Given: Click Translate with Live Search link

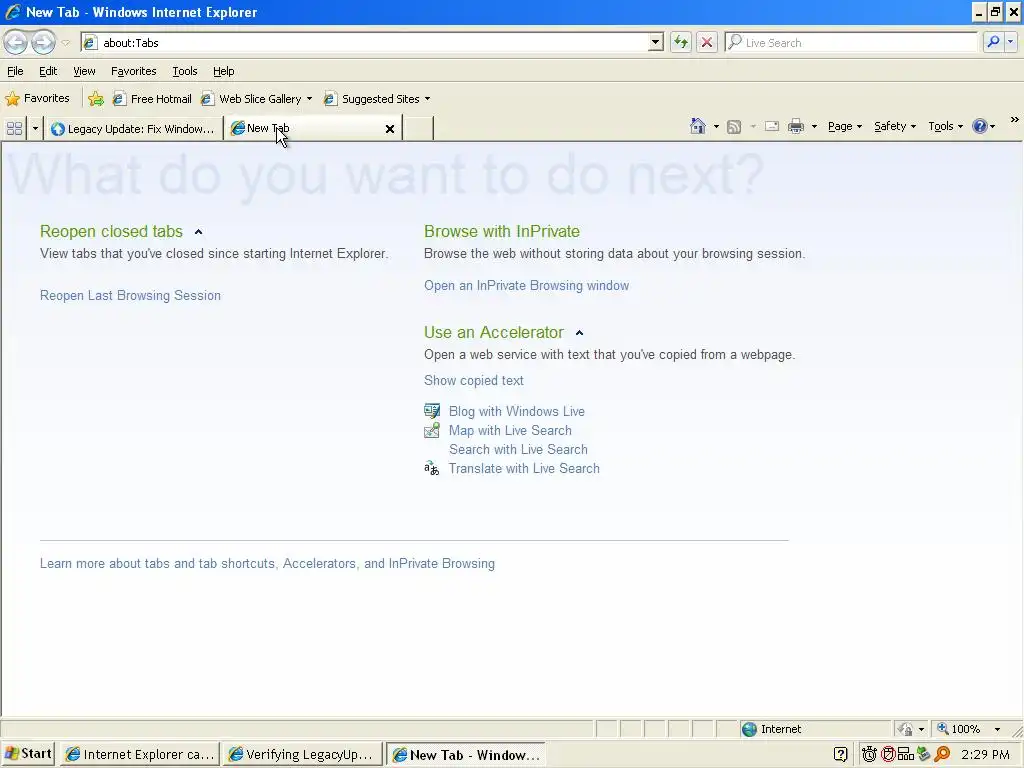Looking at the screenshot, I should (524, 468).
